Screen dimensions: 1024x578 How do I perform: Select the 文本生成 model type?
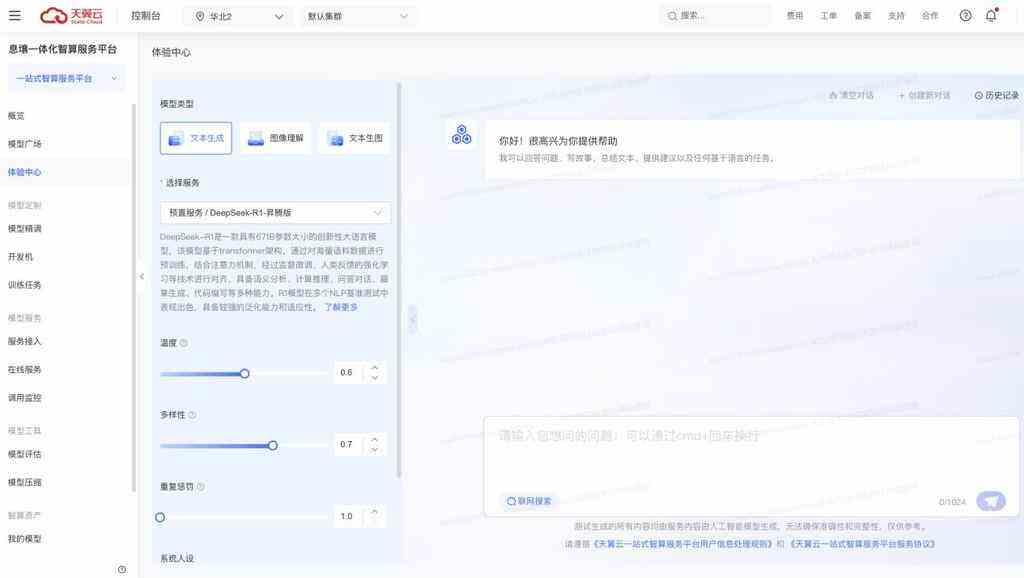click(196, 138)
